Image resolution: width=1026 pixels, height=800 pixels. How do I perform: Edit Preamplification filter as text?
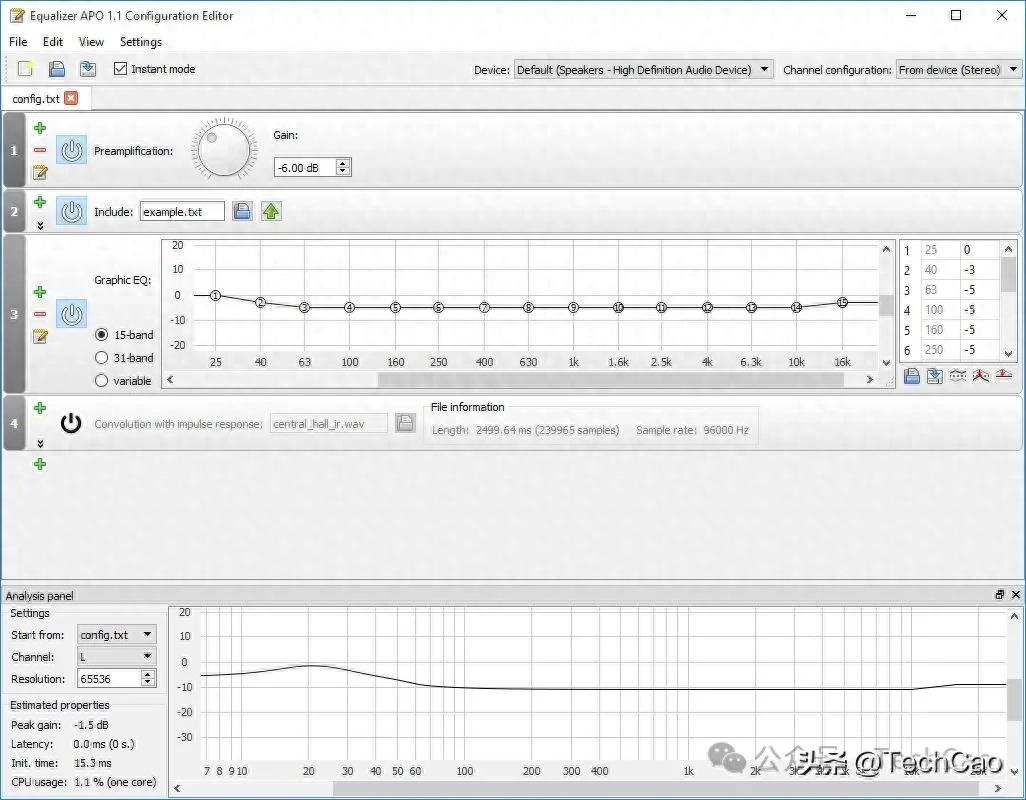coord(40,173)
